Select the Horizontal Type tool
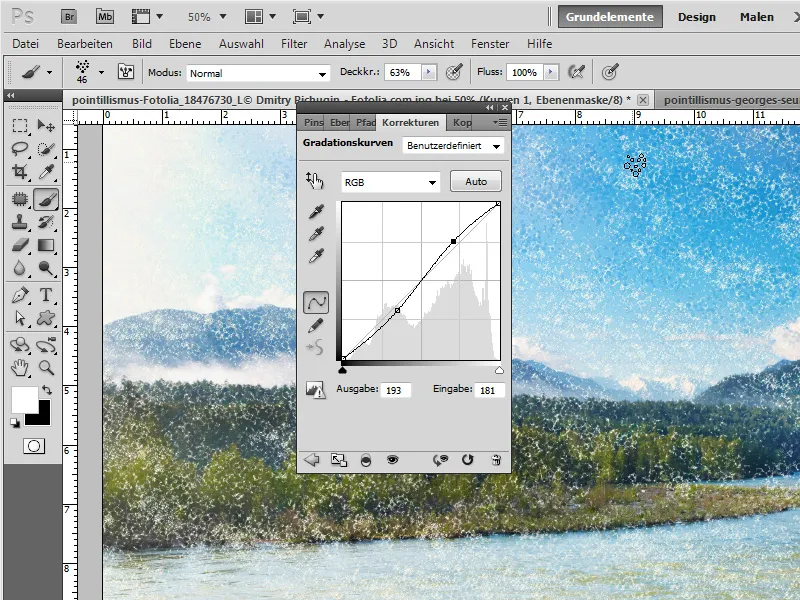Viewport: 800px width, 600px height. 46,295
